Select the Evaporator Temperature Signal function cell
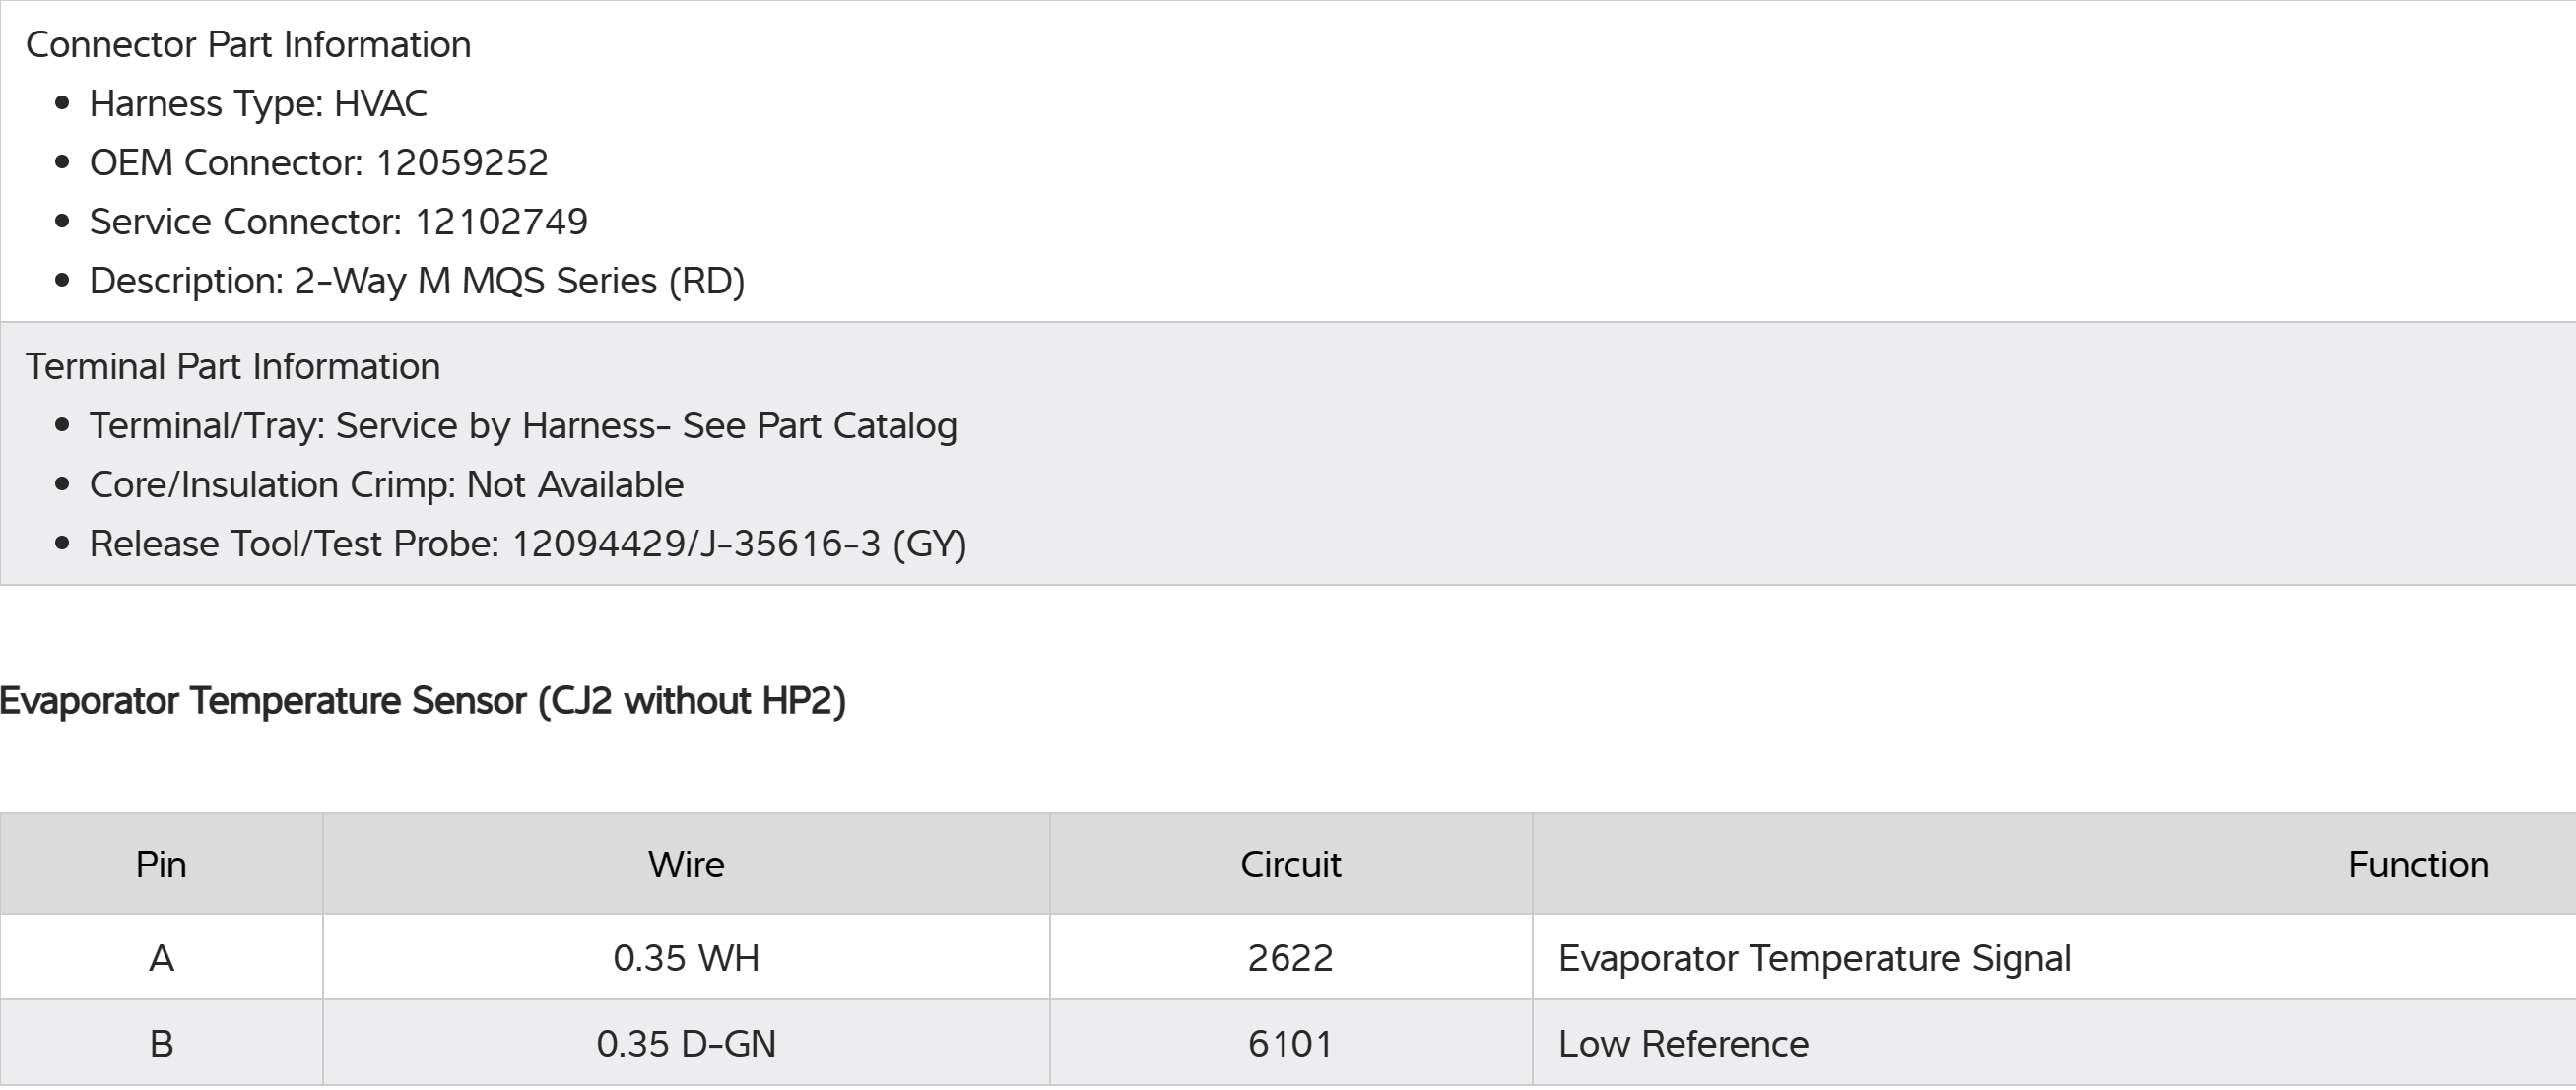 [x=1814, y=959]
